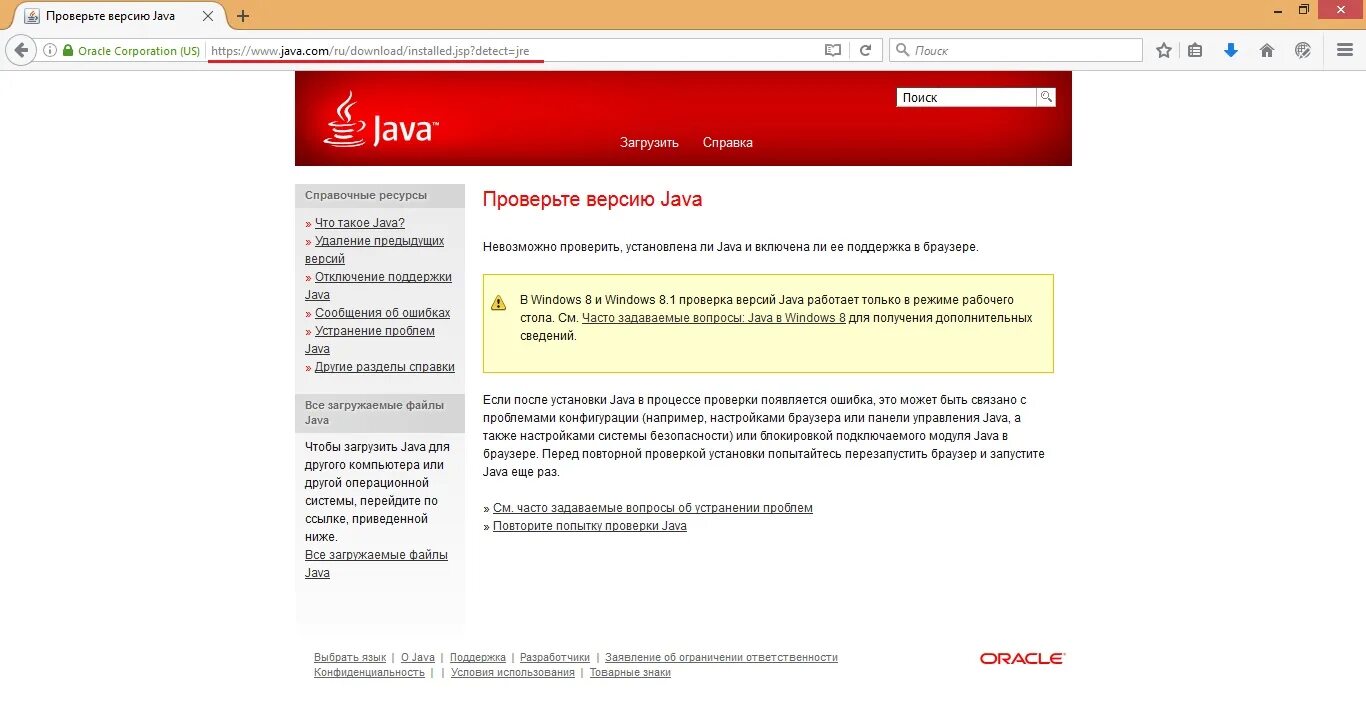Click 'Повторите попытку проверки Java' link

(x=590, y=526)
